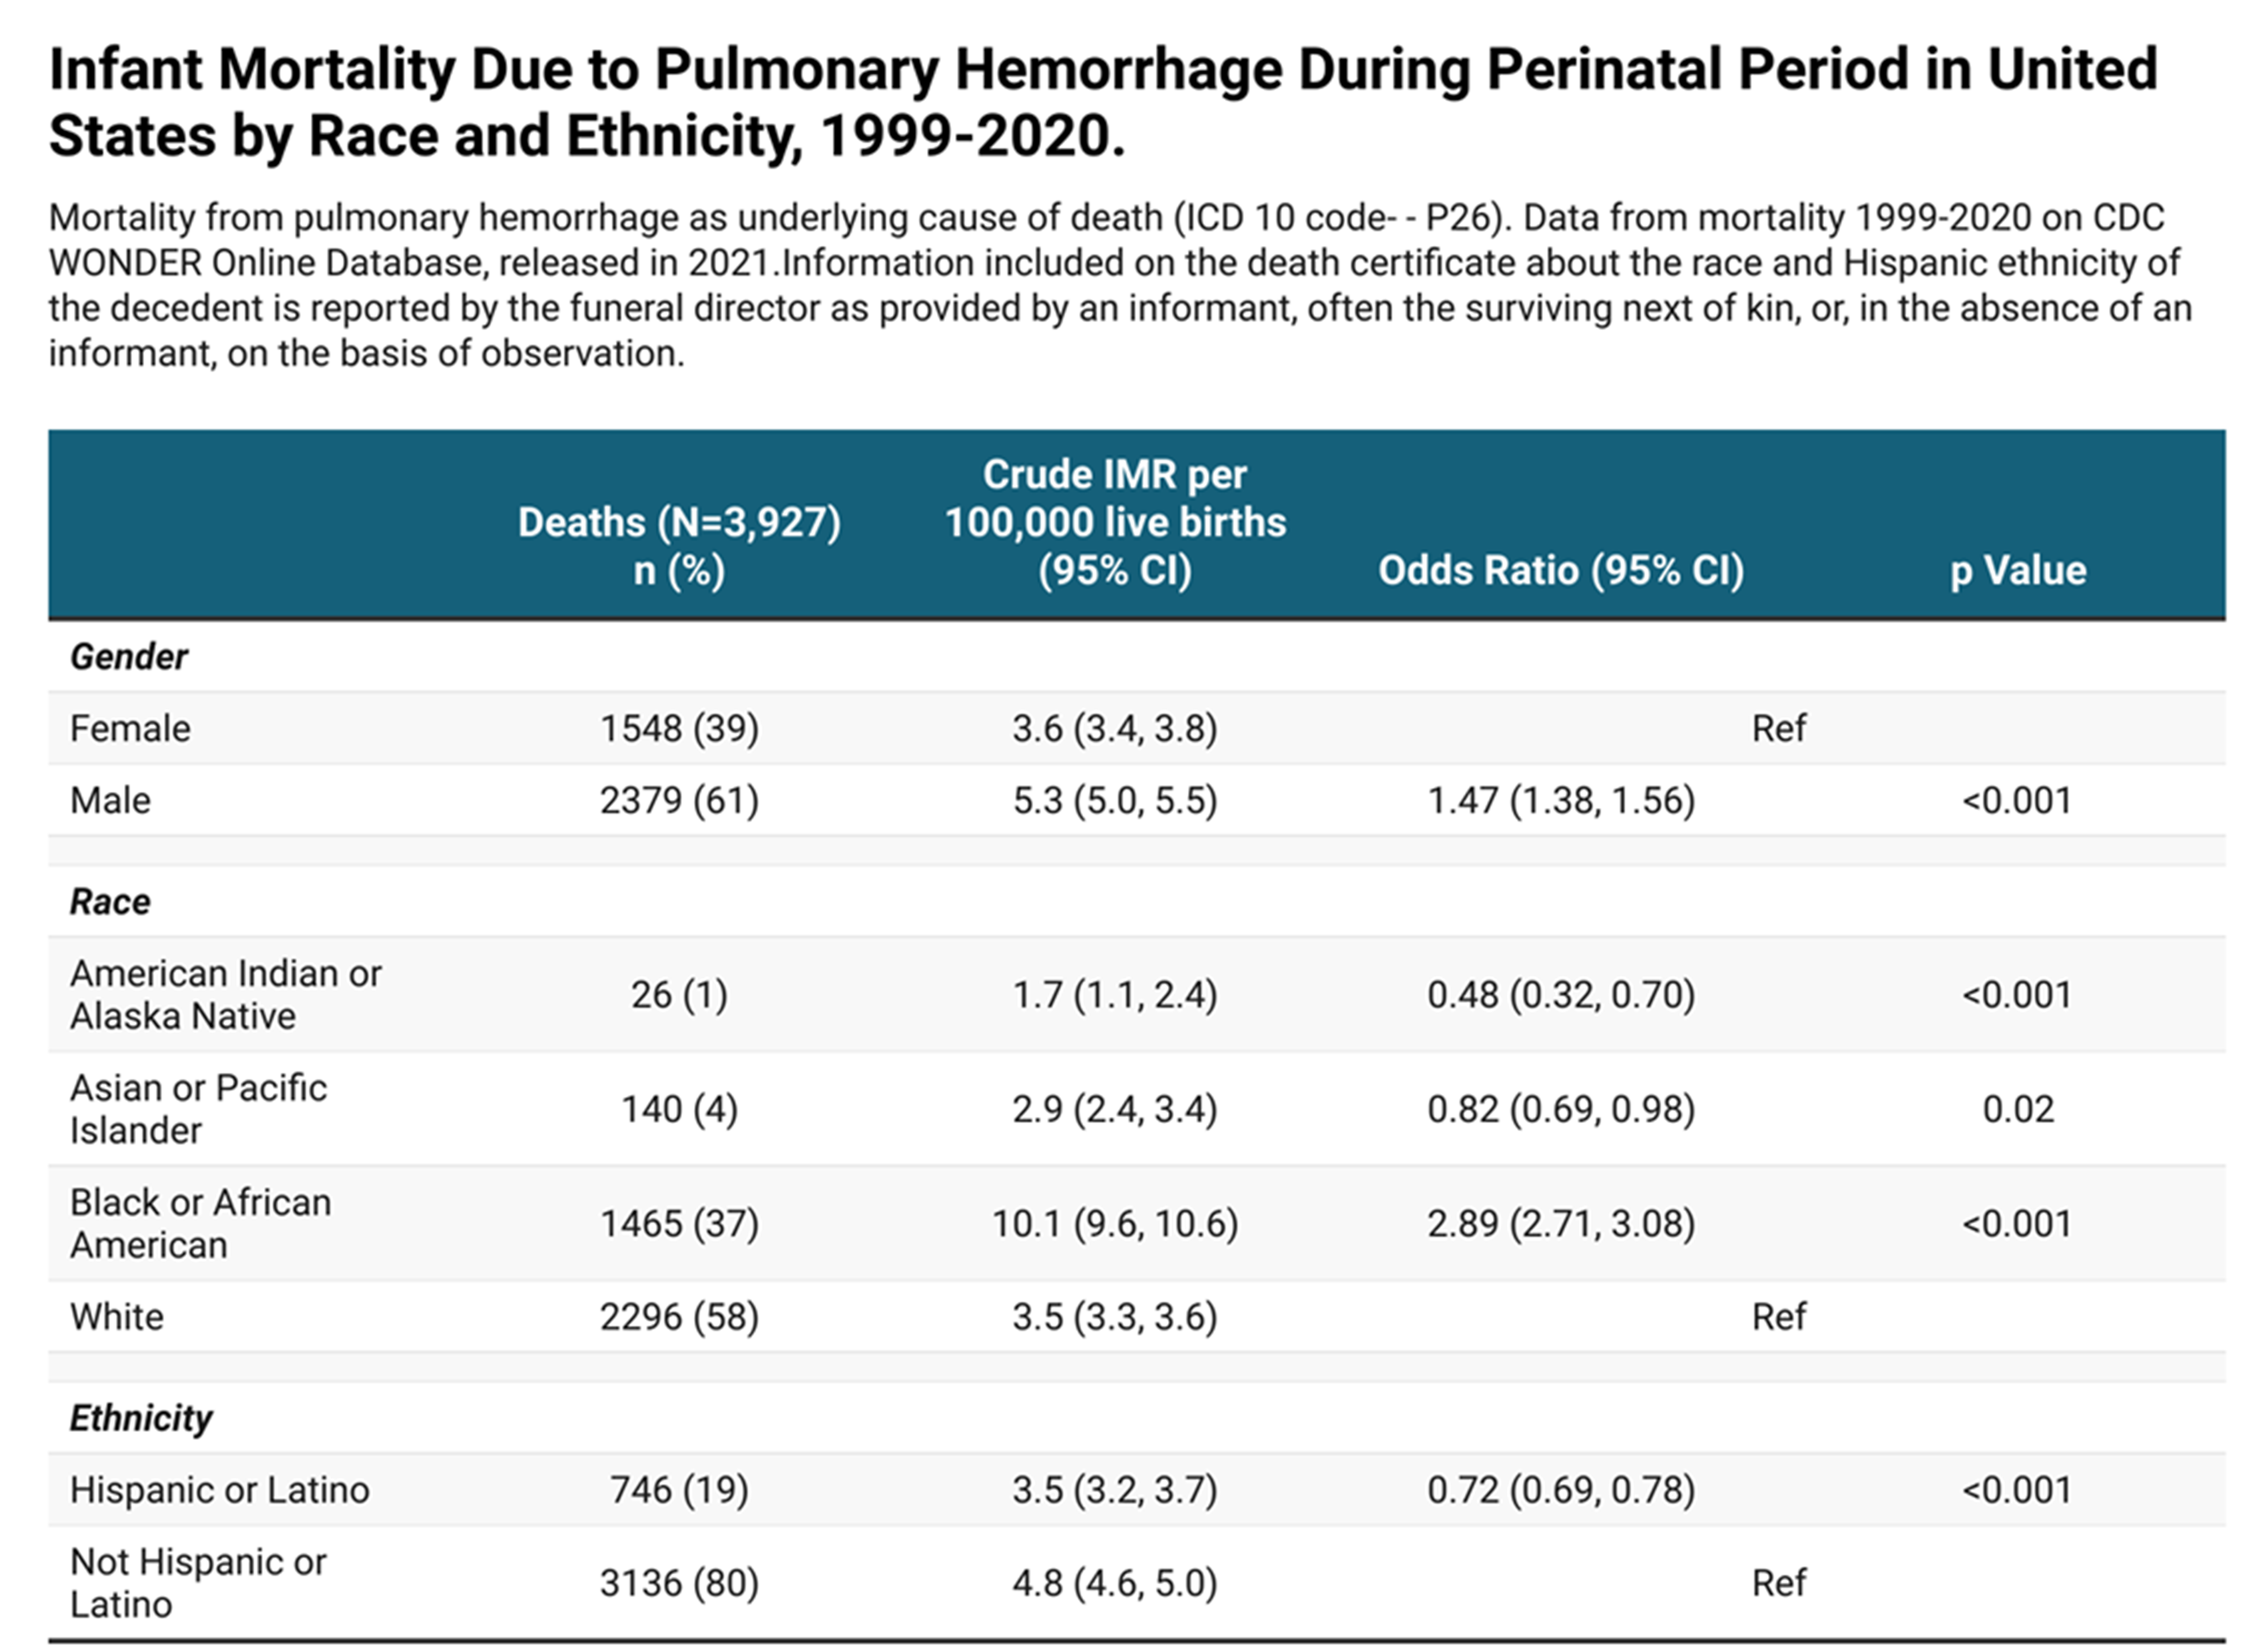Viewport: 2268px width, 1650px height.
Task: Click the Ethnicity section label
Action: (x=141, y=1418)
